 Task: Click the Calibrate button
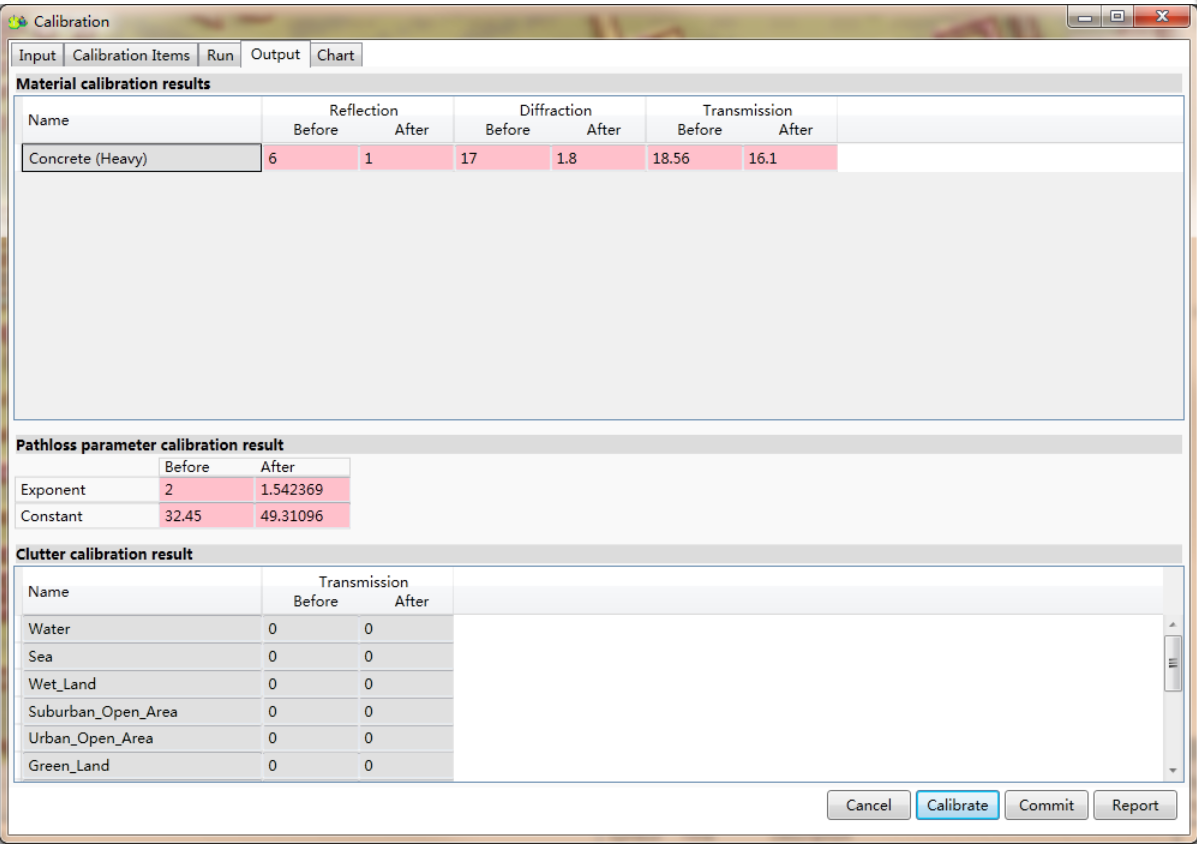[x=957, y=805]
